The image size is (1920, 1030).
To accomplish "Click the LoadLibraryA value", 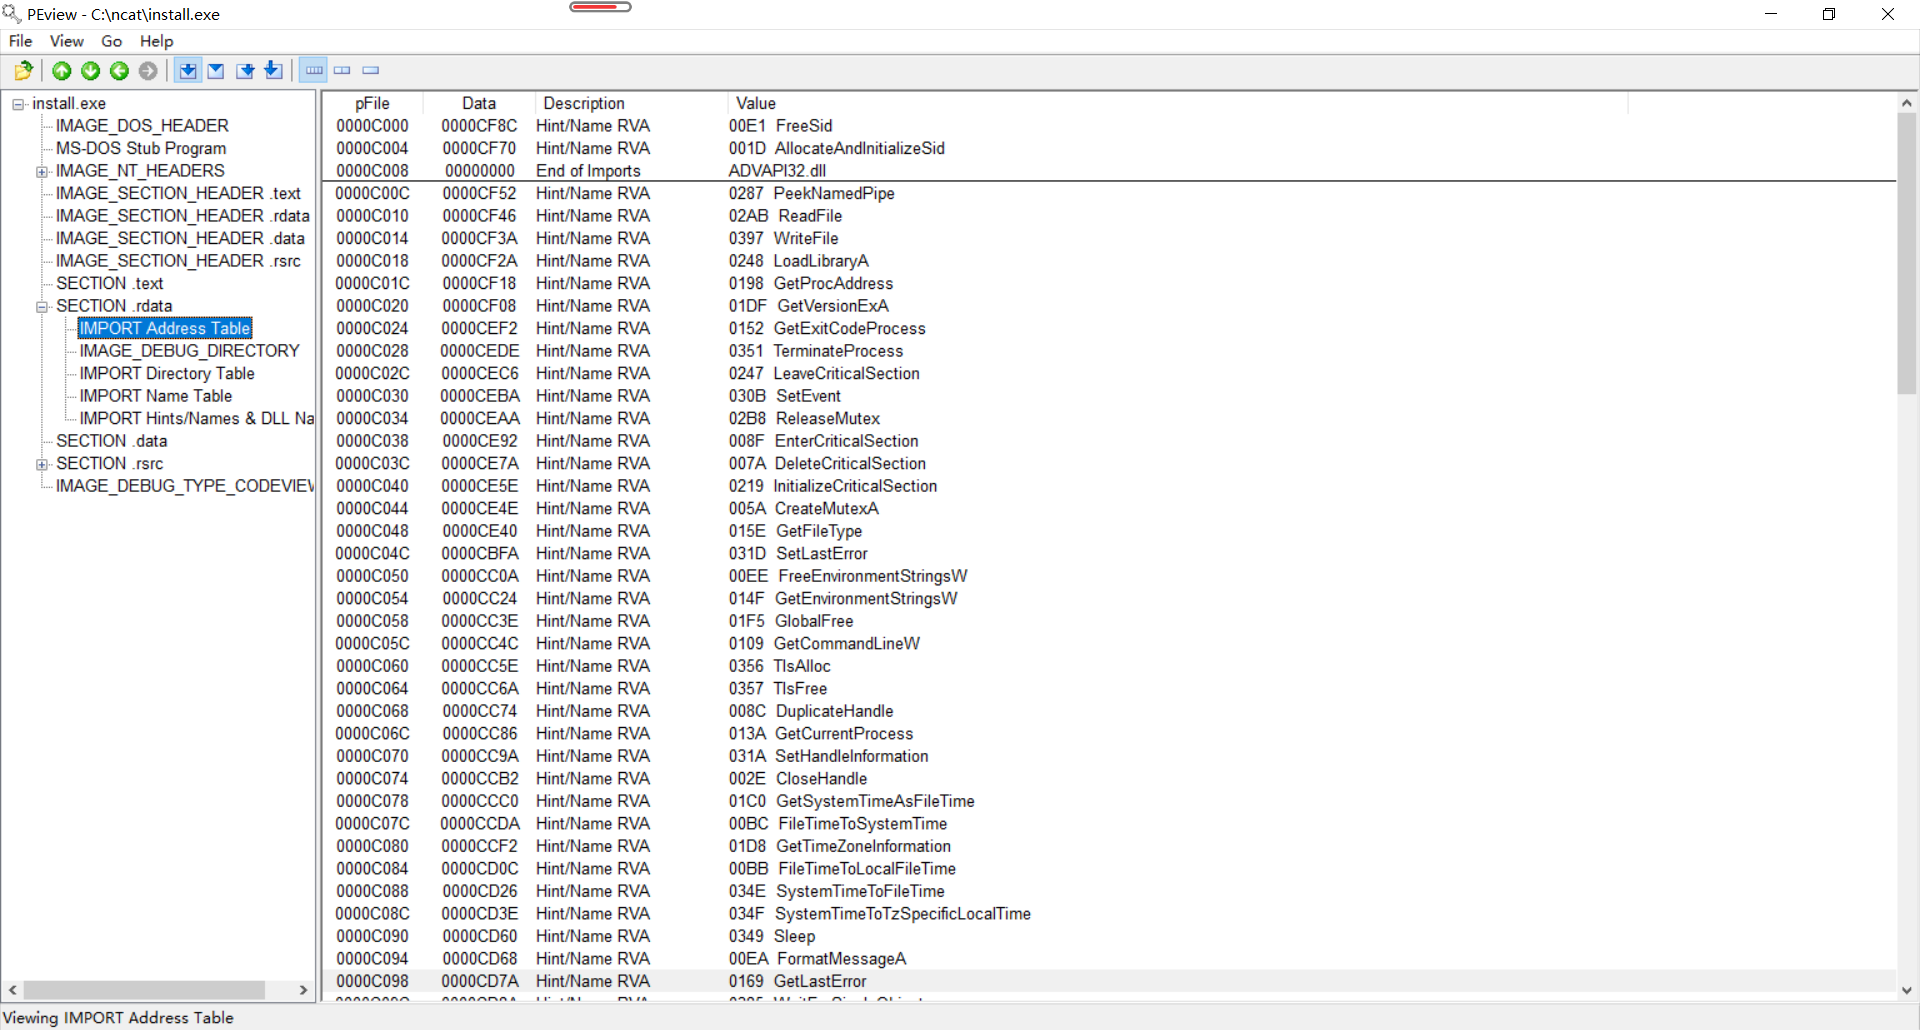I will tap(798, 261).
